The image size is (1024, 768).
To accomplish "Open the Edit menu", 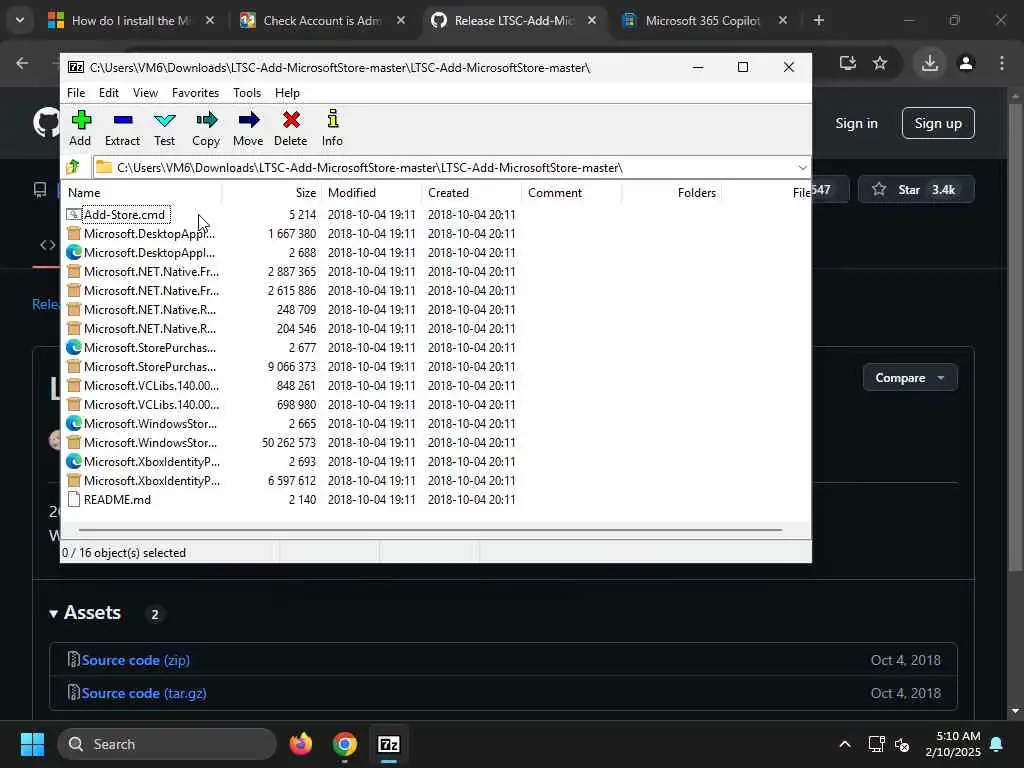I will (108, 93).
